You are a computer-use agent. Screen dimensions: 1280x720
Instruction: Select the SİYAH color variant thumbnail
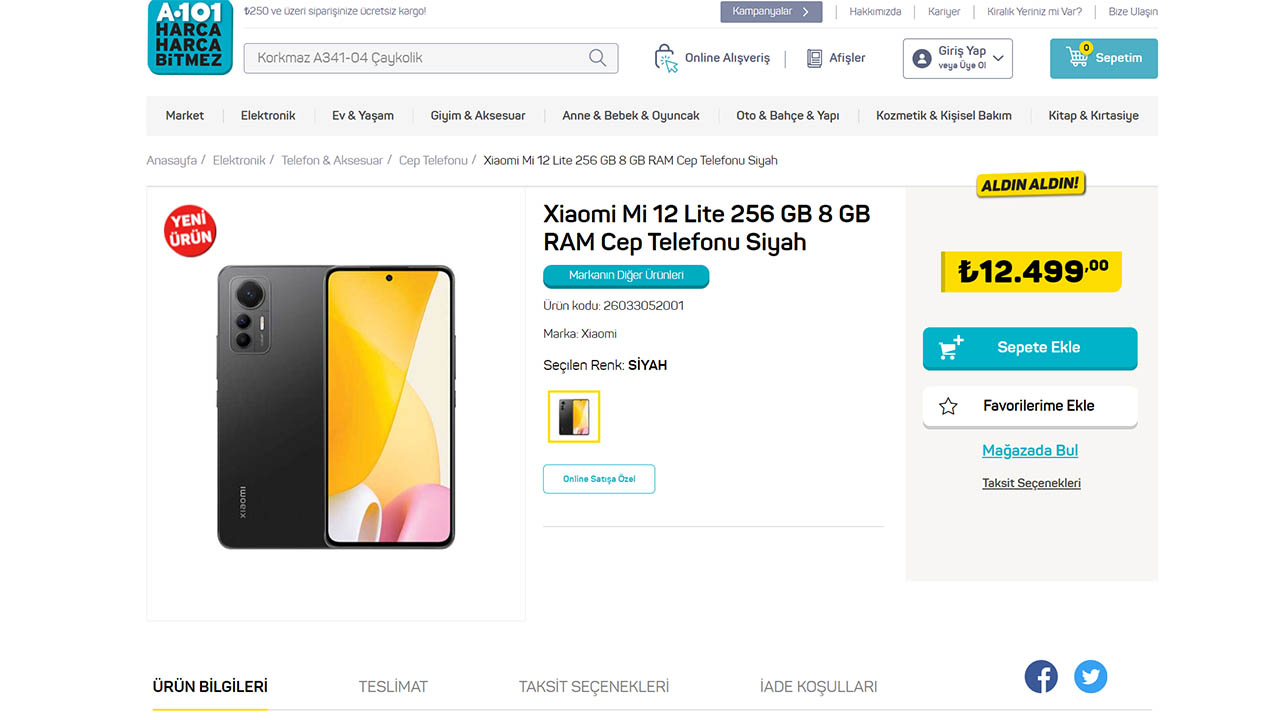tap(574, 417)
